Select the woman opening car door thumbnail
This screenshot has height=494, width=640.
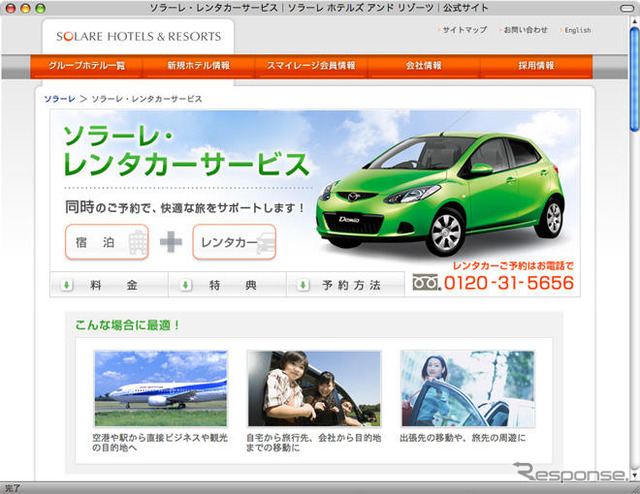(x=467, y=388)
